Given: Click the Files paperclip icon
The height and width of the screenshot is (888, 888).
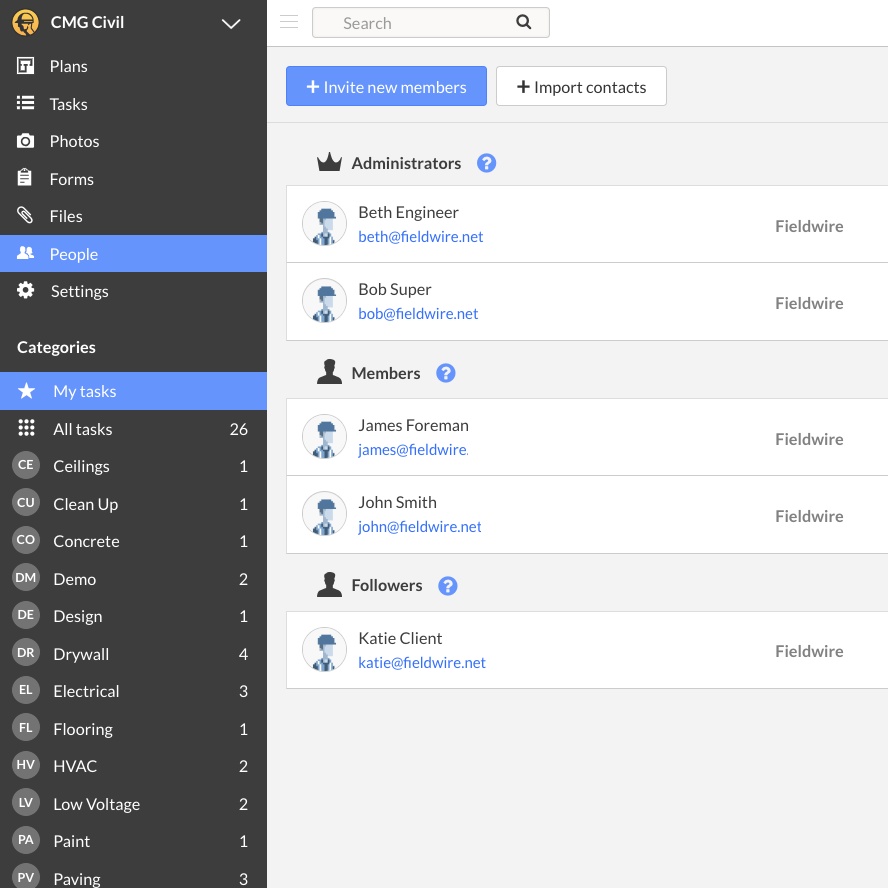Looking at the screenshot, I should pos(26,216).
